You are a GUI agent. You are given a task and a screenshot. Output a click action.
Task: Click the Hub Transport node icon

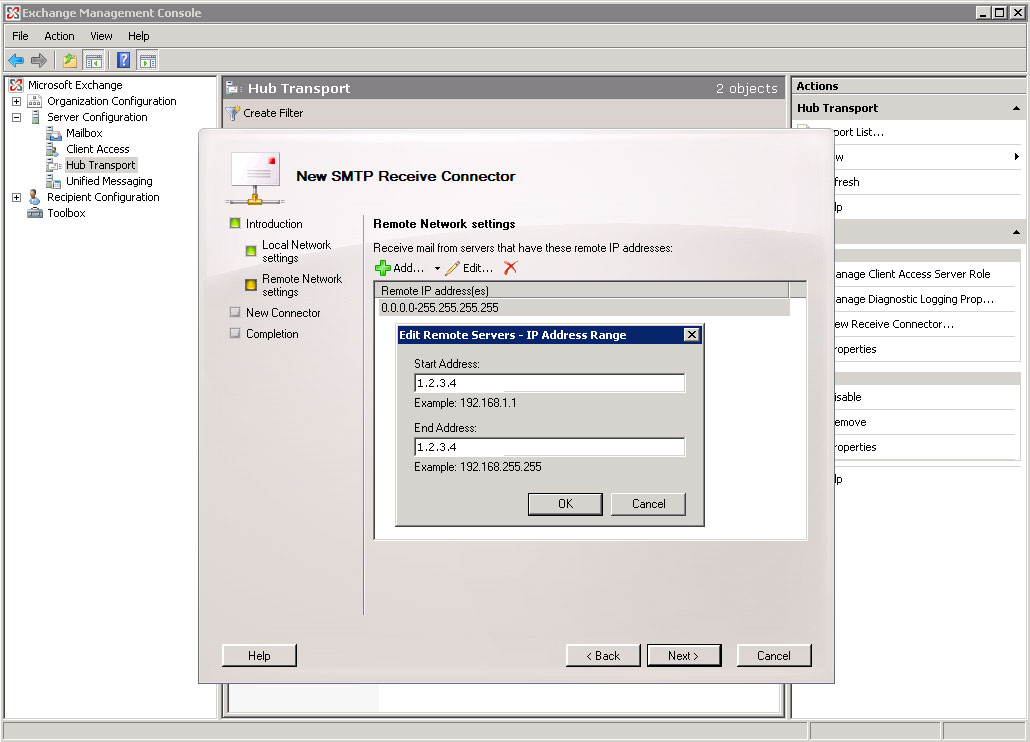point(54,165)
